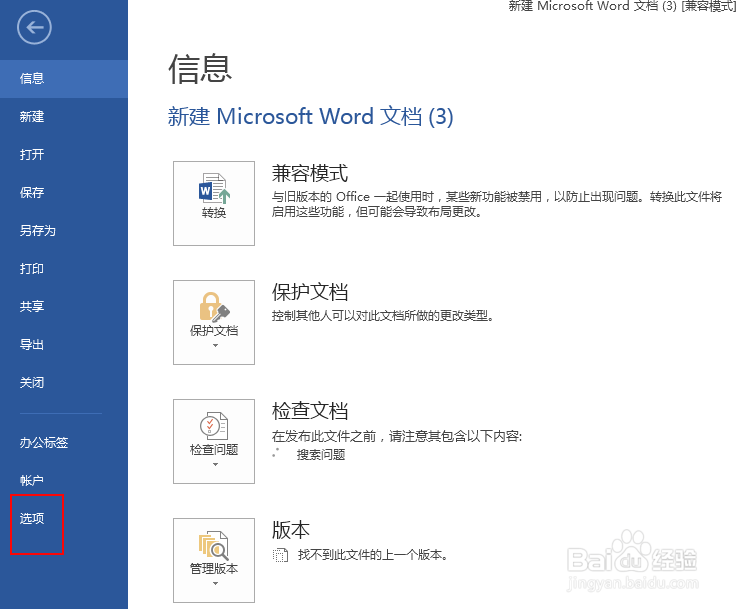Click the 检查文档 section heading

[x=310, y=411]
